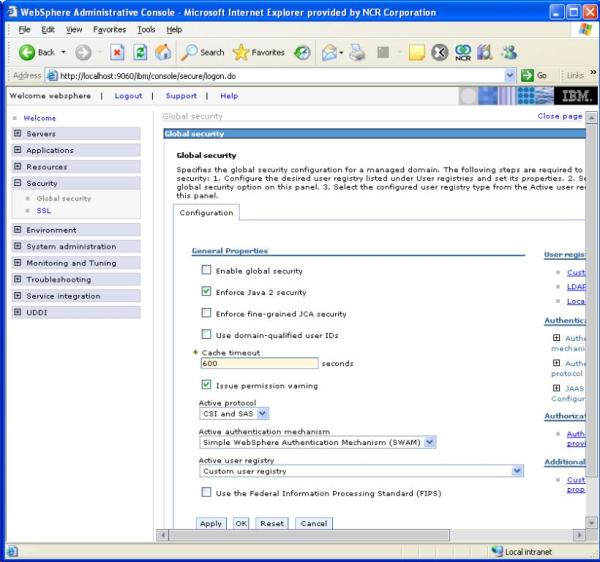This screenshot has height=562, width=600.
Task: Click the Stop loading icon
Action: pyautogui.click(x=117, y=52)
